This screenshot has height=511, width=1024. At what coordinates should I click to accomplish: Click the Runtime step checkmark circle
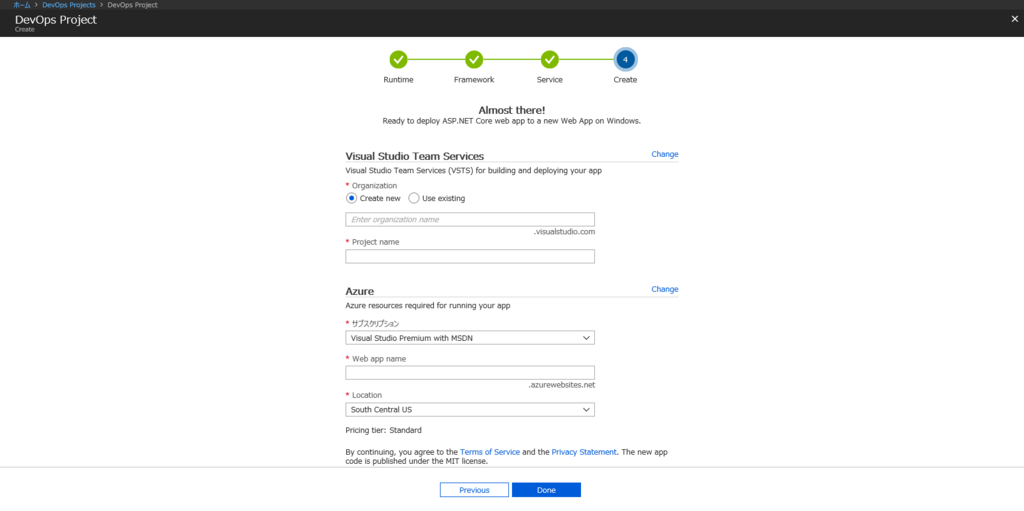tap(398, 59)
